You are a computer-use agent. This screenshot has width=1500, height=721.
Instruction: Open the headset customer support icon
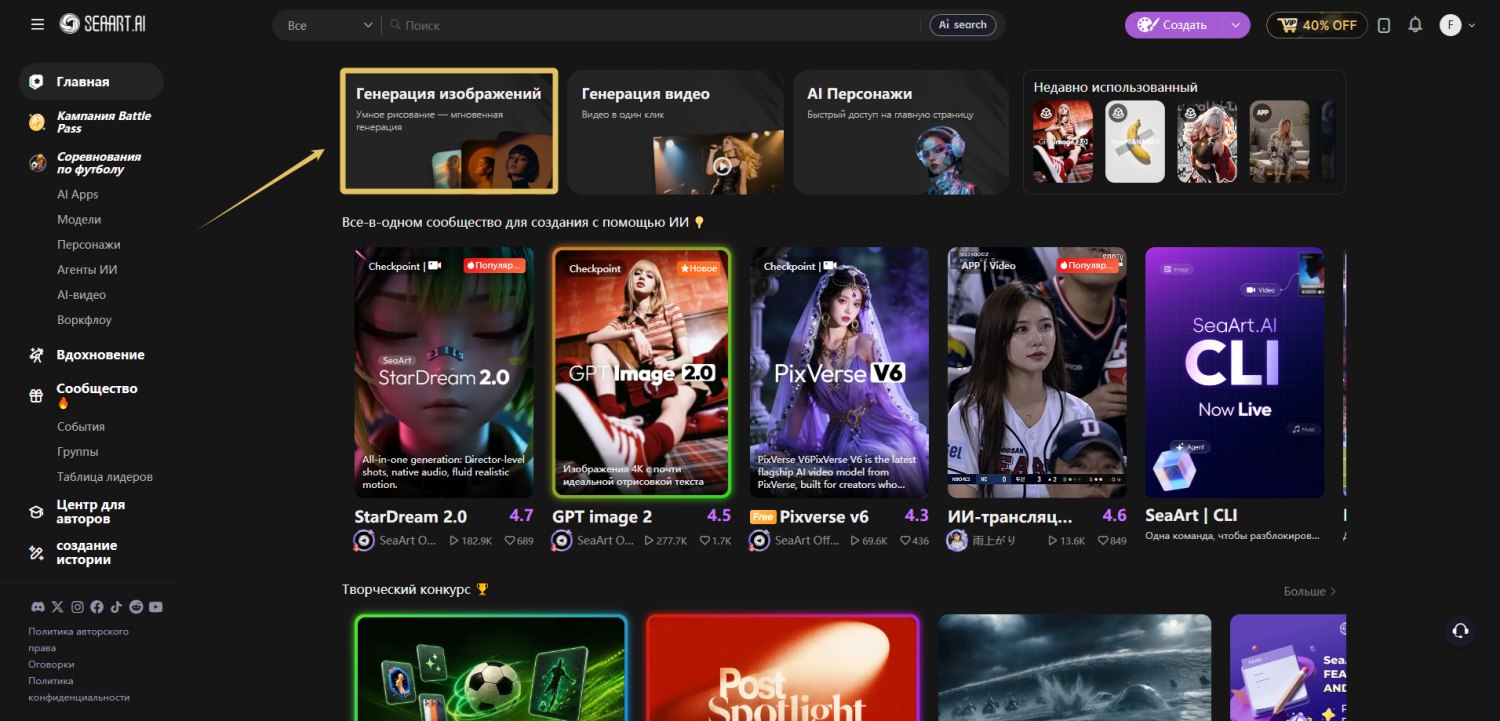click(x=1460, y=630)
